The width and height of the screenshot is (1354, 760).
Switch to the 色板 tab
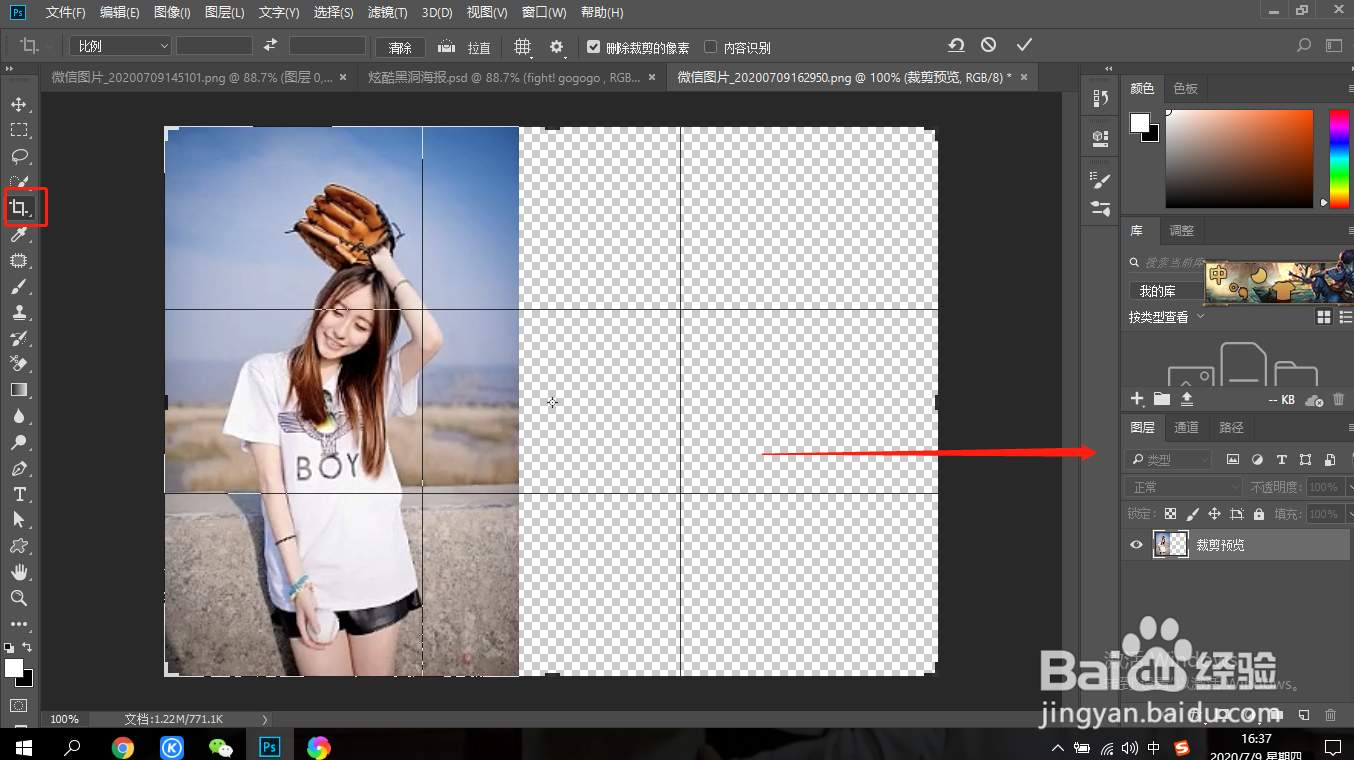click(x=1186, y=89)
